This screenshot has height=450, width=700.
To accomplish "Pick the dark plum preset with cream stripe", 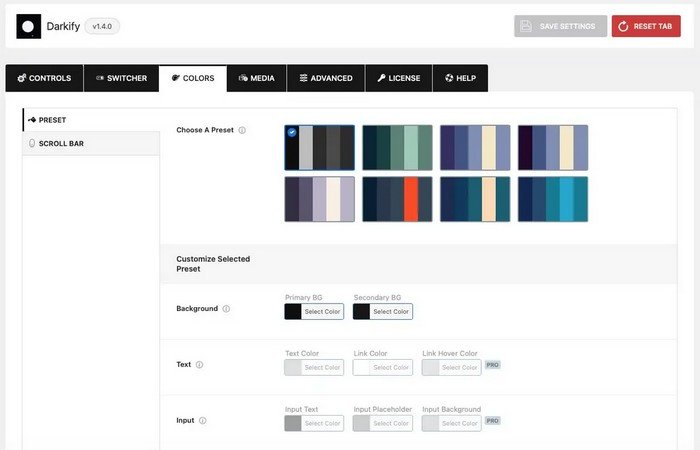I will pos(553,148).
